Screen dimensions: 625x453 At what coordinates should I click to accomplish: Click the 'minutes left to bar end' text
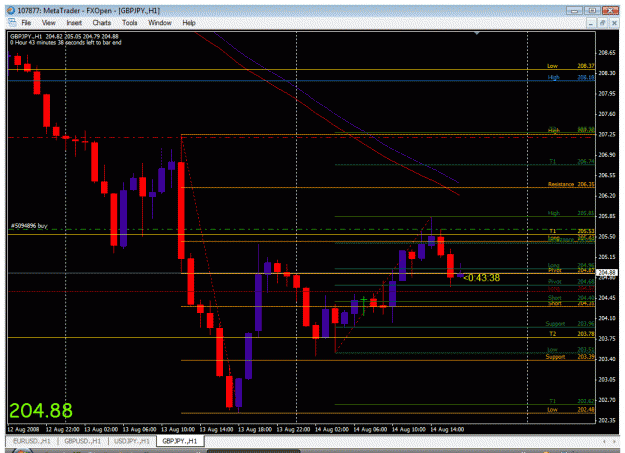click(x=66, y=42)
